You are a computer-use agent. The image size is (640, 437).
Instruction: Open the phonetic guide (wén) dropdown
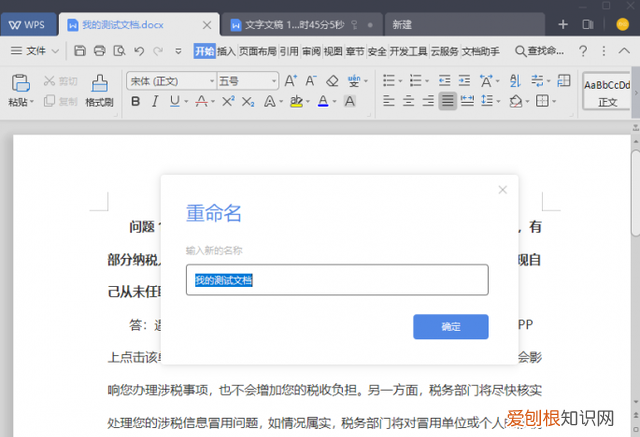coord(365,81)
